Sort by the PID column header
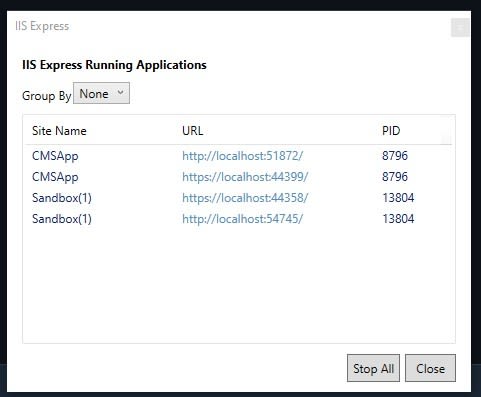The image size is (481, 397). click(x=391, y=131)
